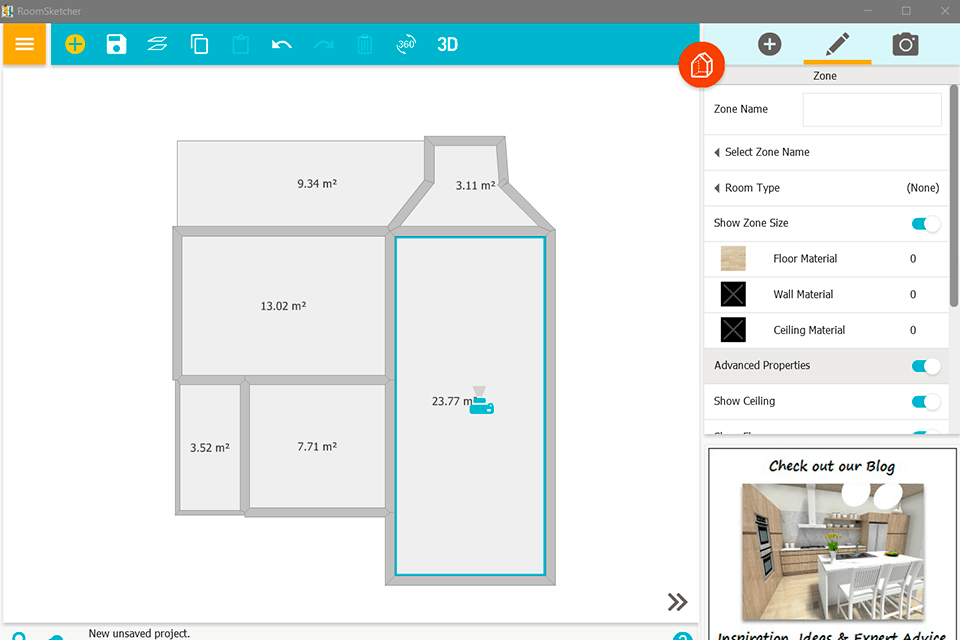Undo the last action
The width and height of the screenshot is (960, 640).
[282, 44]
